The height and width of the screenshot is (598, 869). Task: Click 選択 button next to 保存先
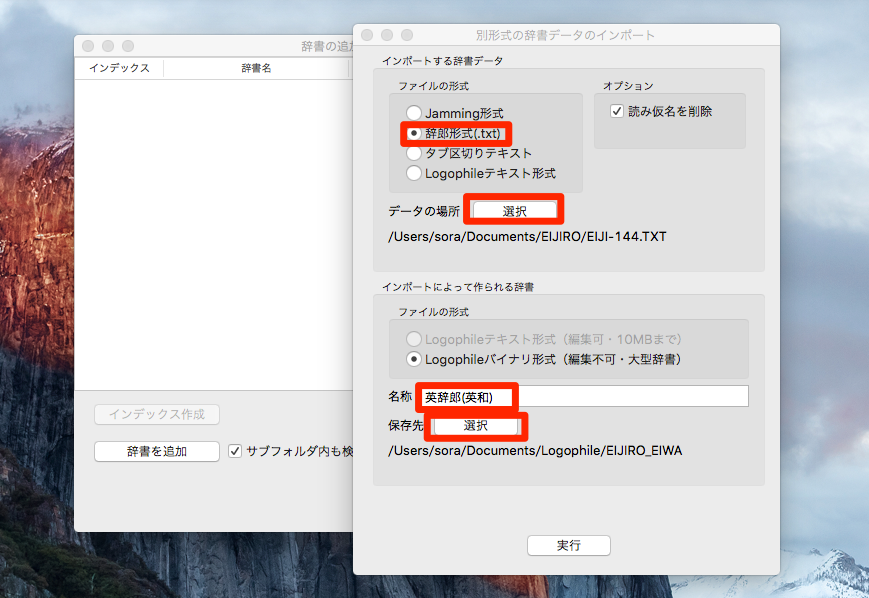[x=476, y=426]
